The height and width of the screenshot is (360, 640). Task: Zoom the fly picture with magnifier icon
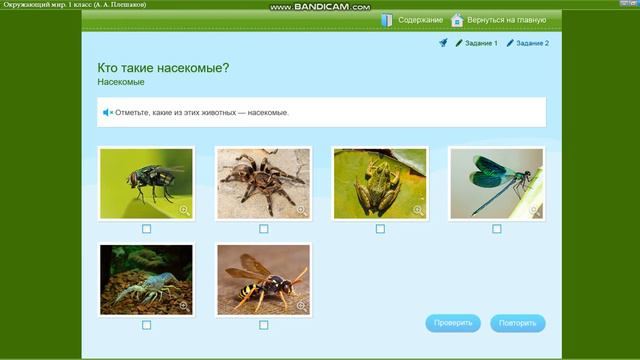(184, 210)
